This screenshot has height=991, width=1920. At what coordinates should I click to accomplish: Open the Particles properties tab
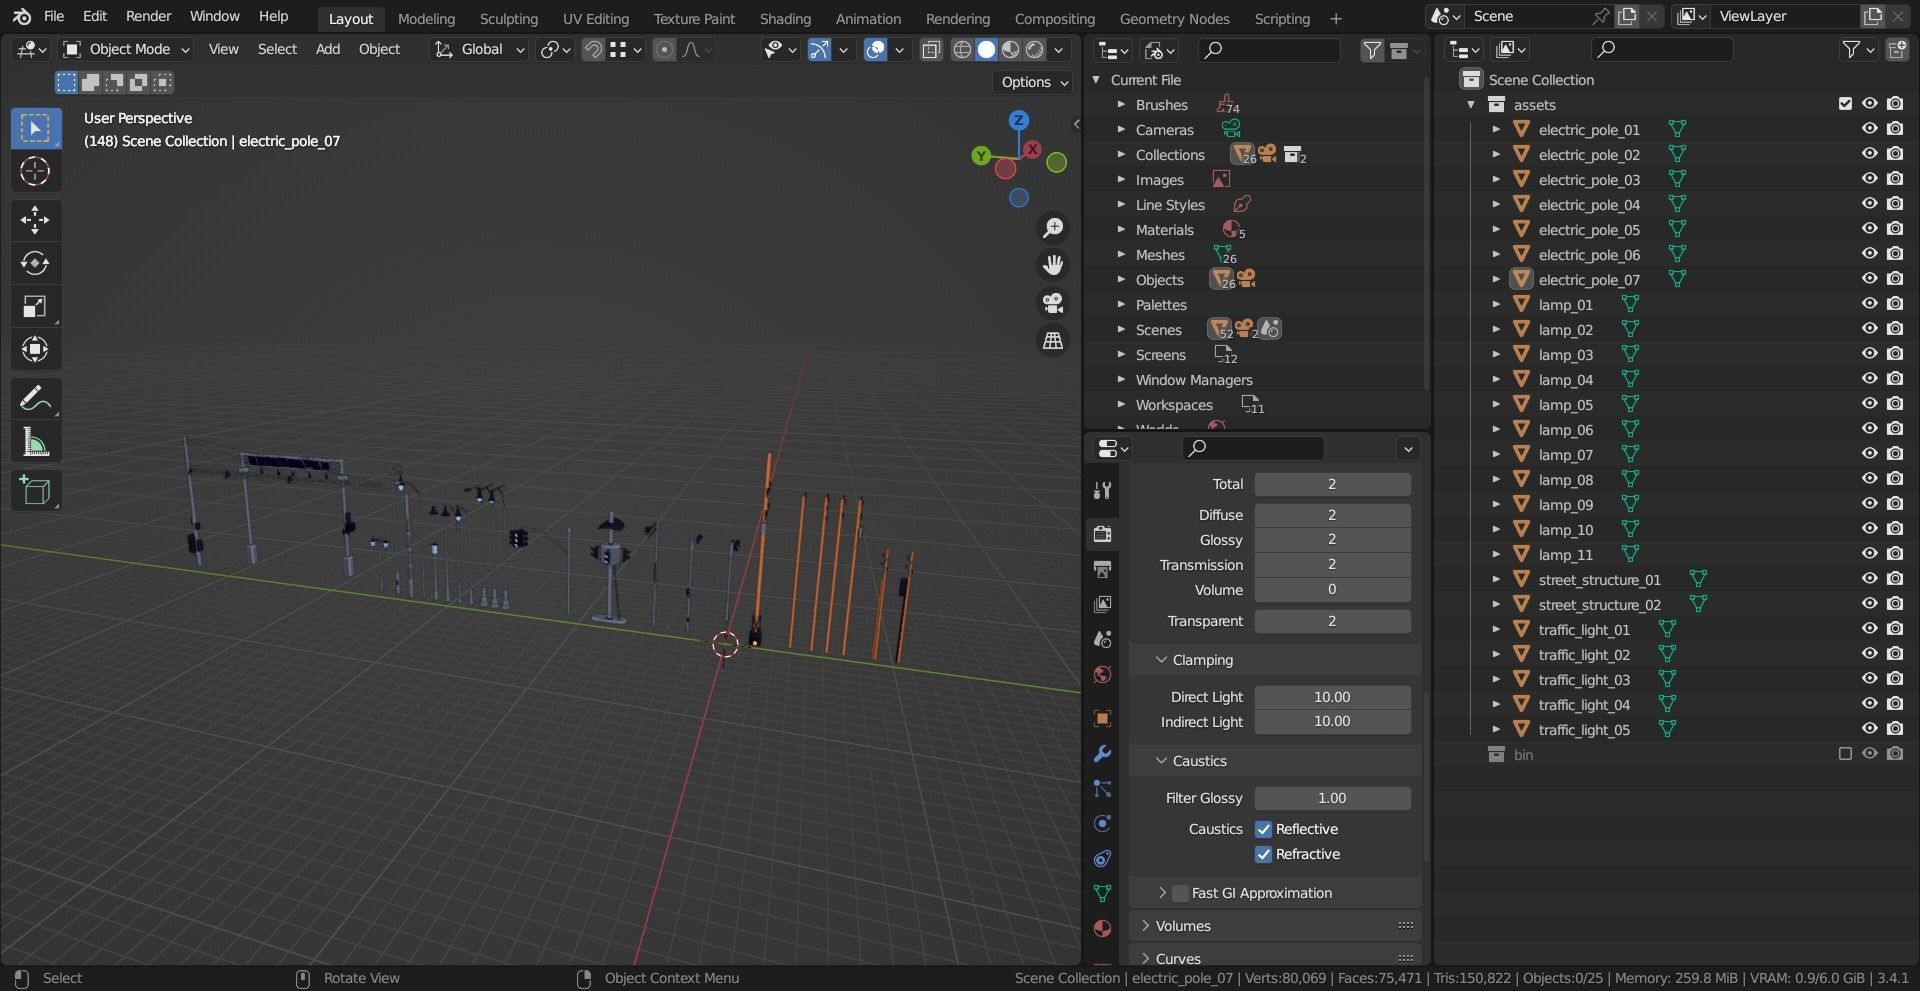pos(1102,789)
